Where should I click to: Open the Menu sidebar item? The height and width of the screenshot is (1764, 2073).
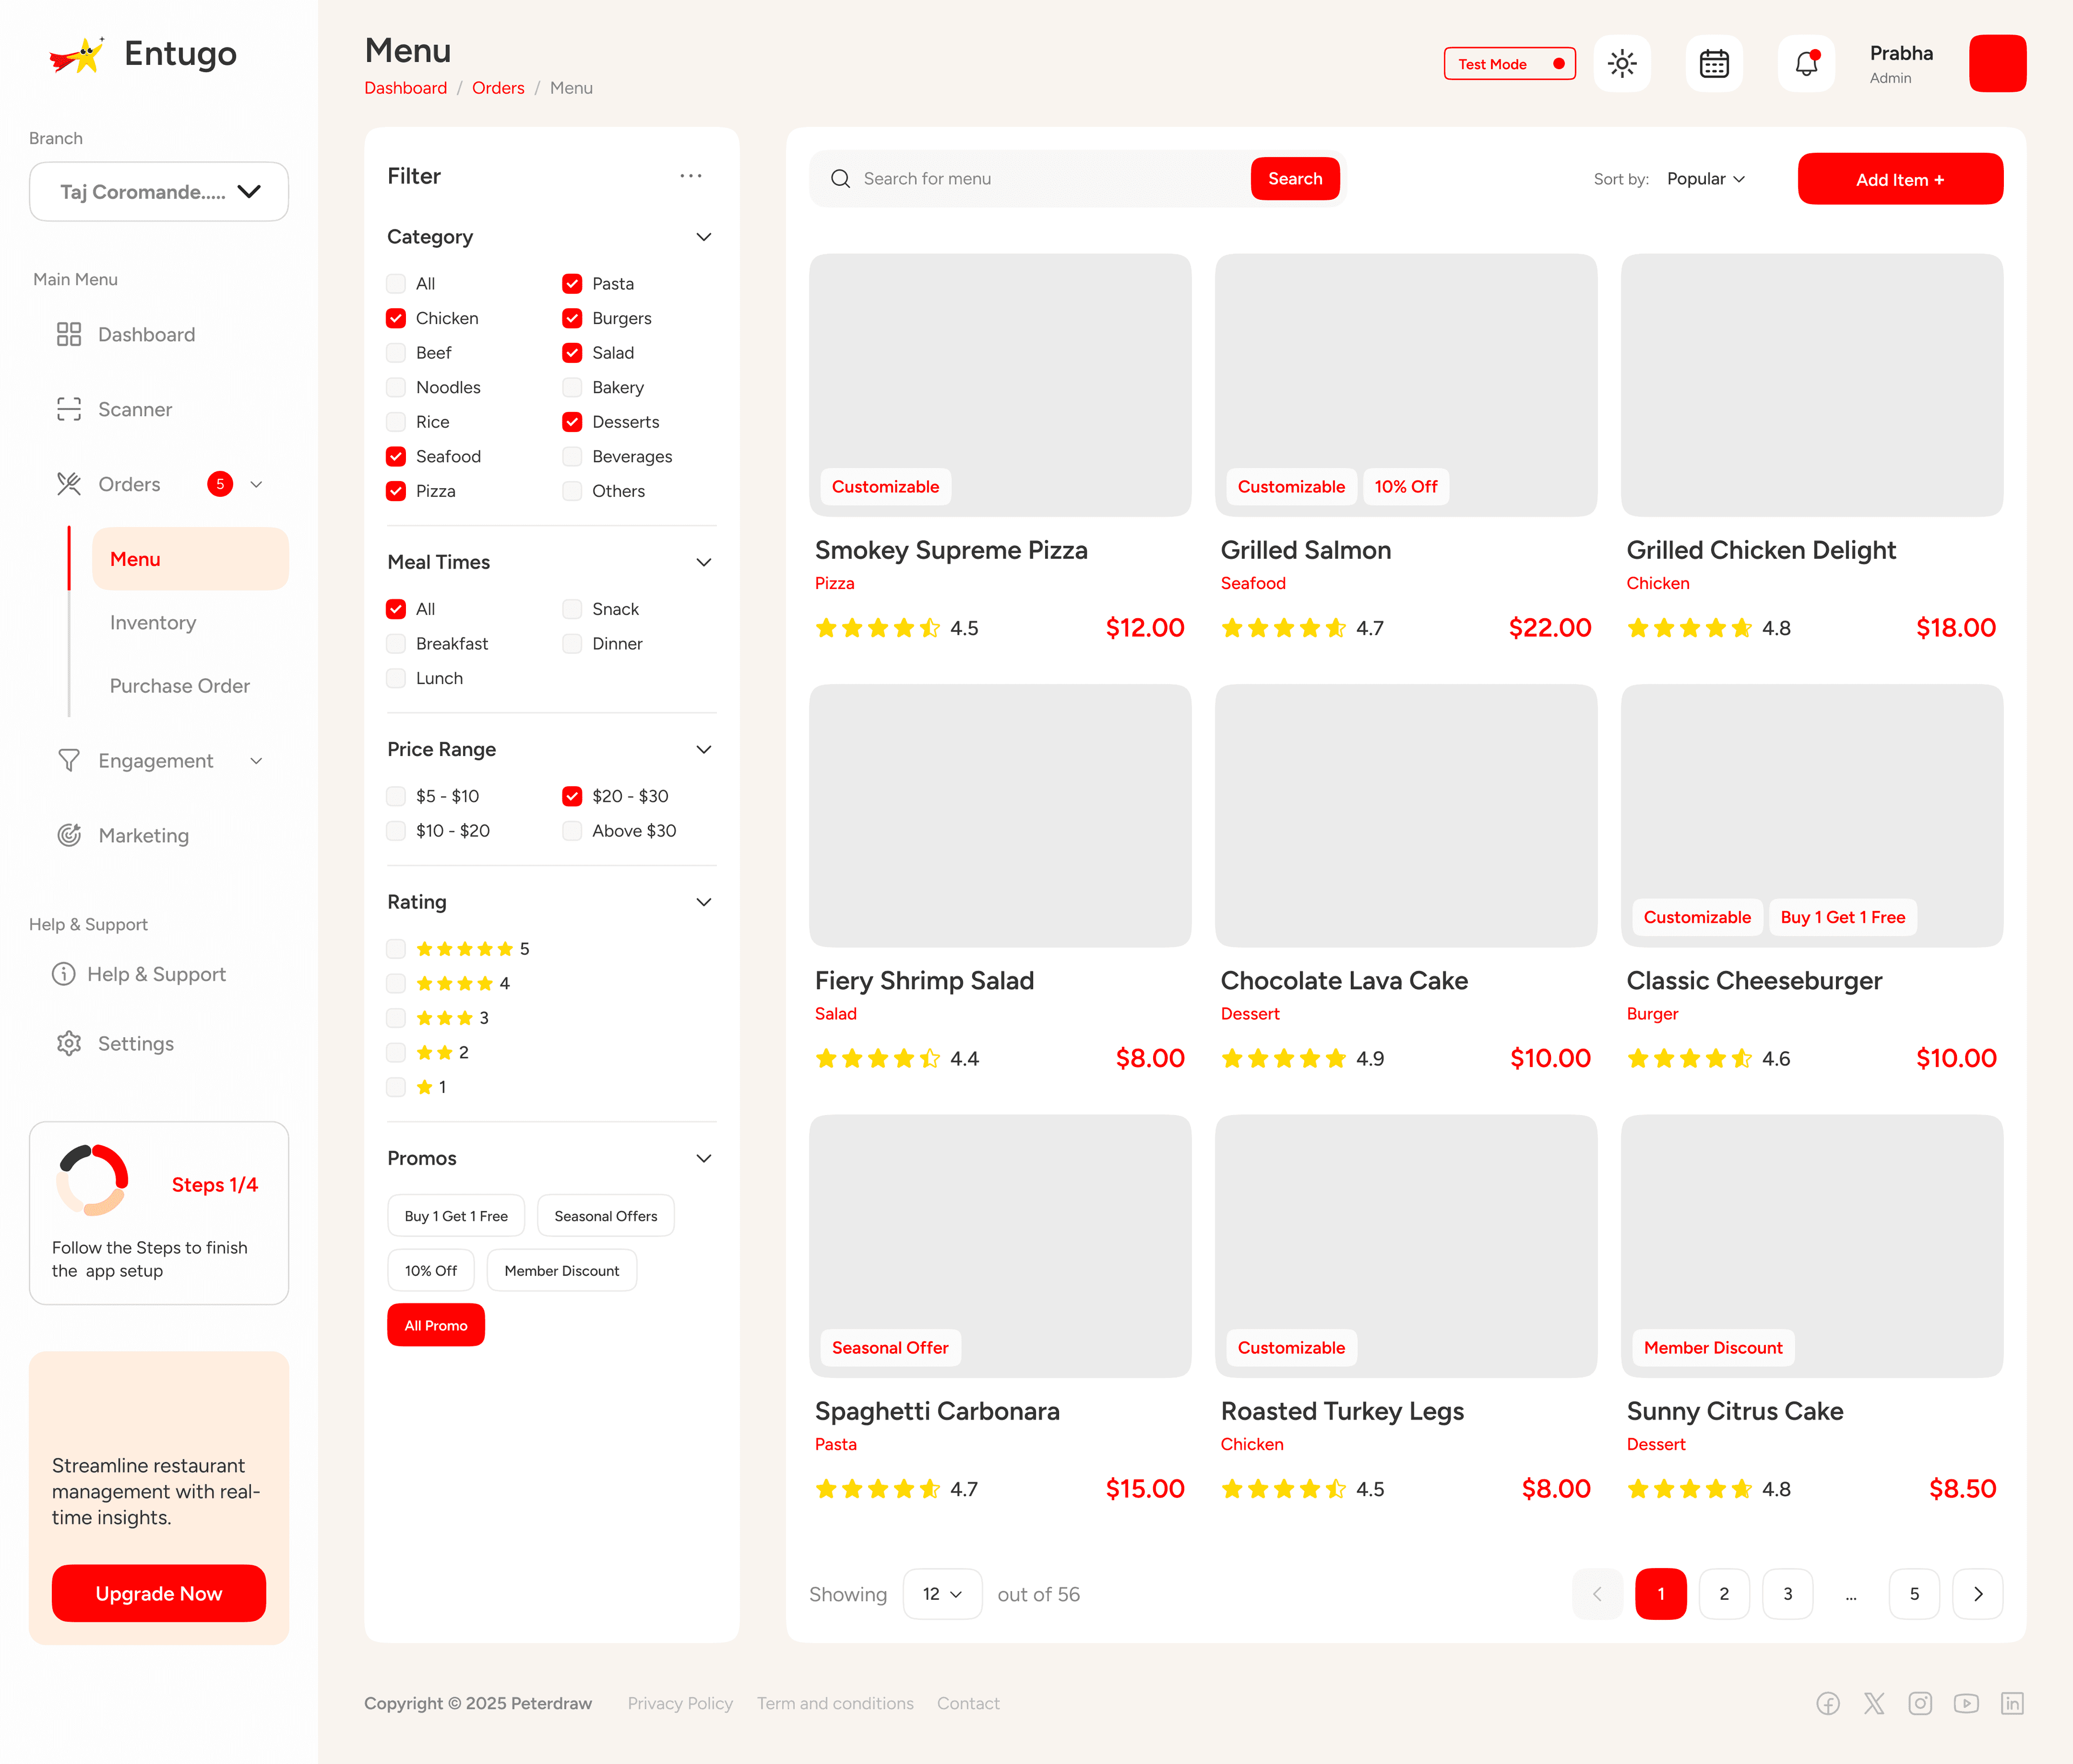pos(190,559)
